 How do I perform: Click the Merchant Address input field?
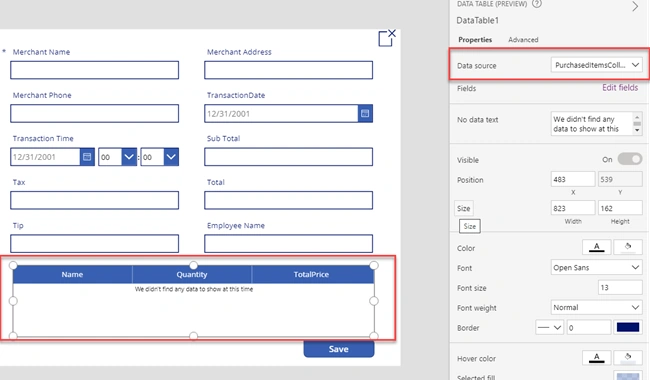pyautogui.click(x=288, y=70)
